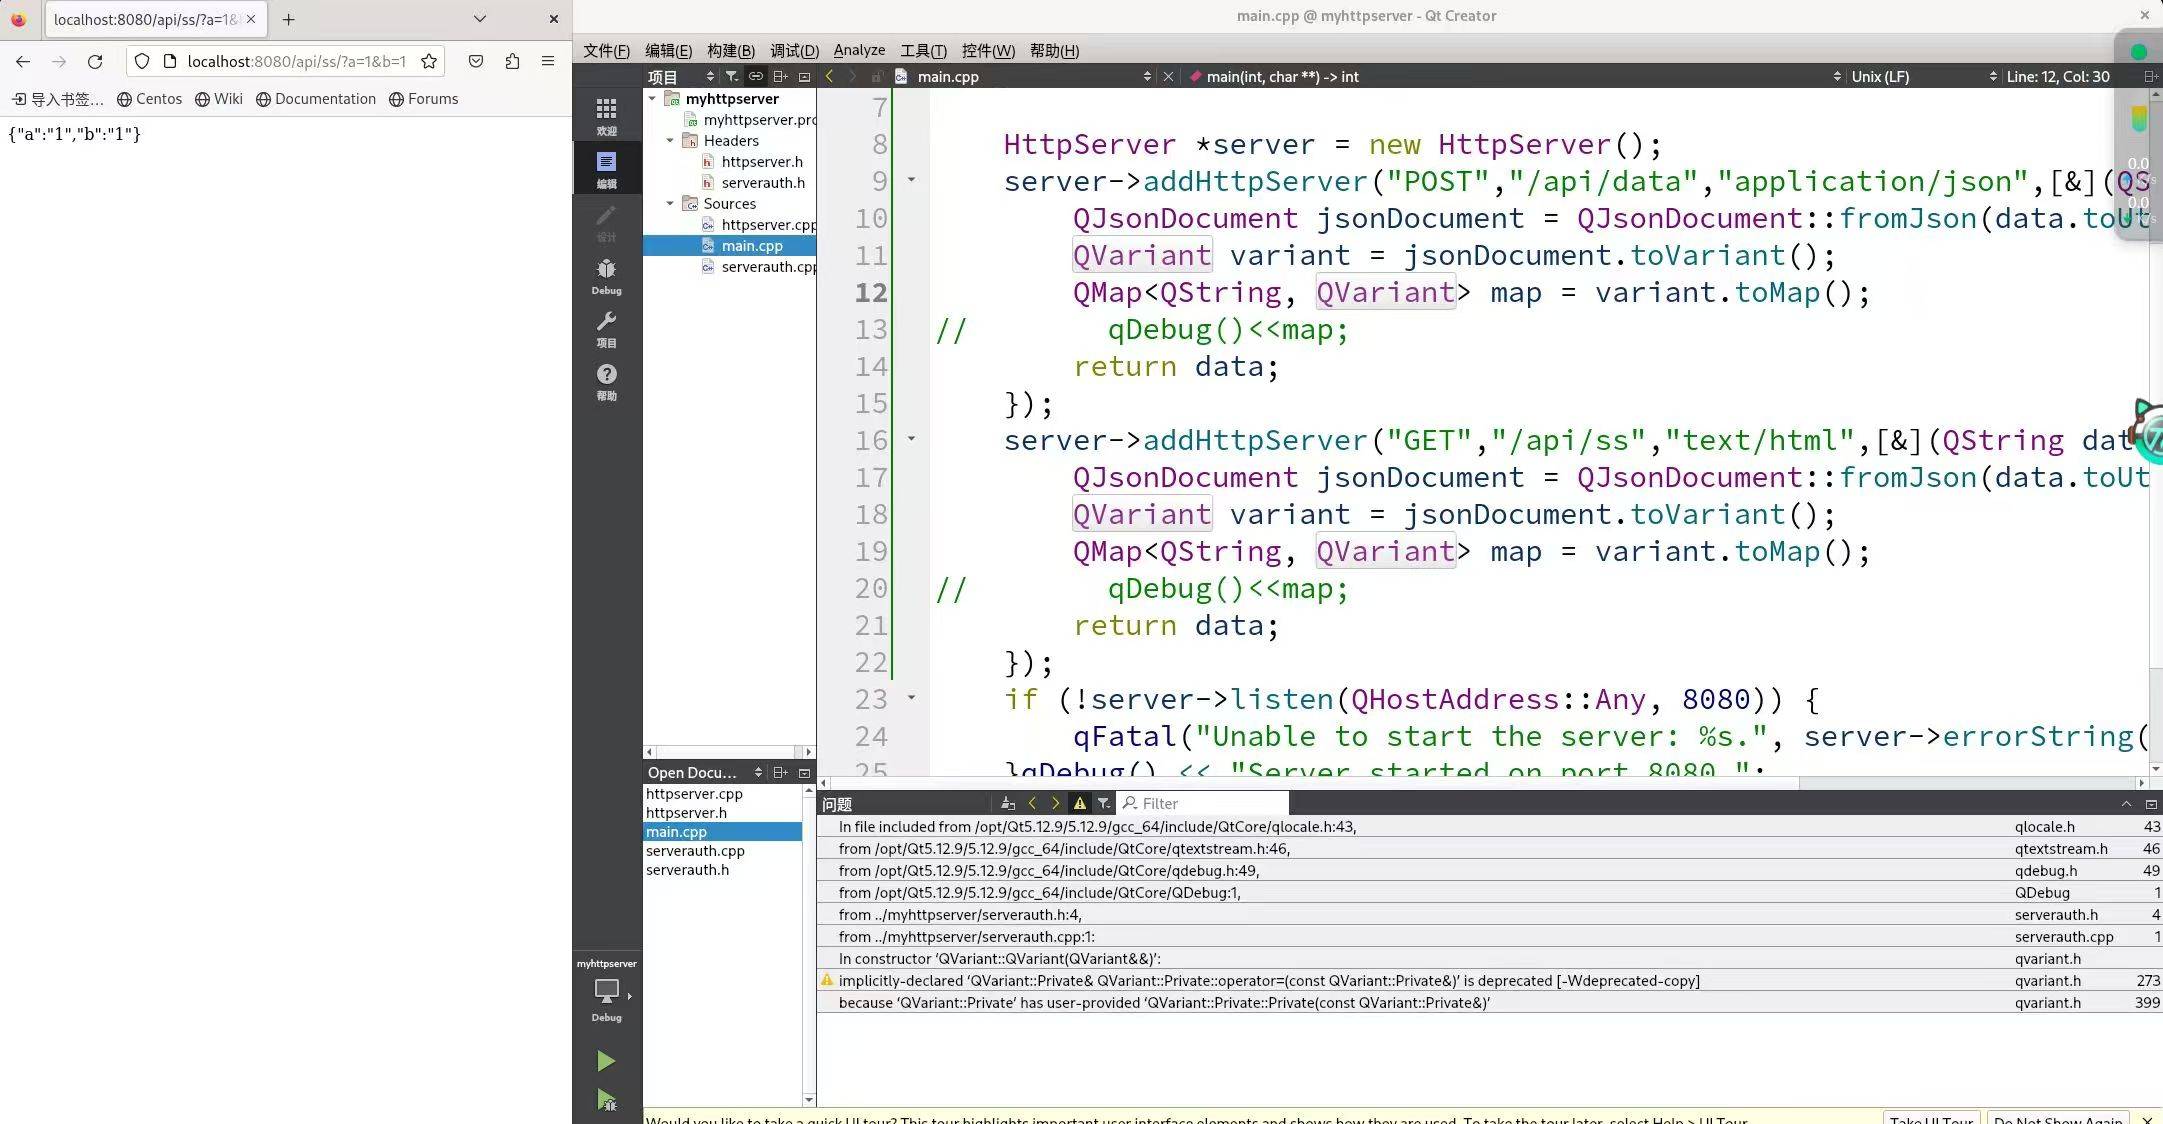Image resolution: width=2163 pixels, height=1124 pixels.
Task: Clear the issues pane with the broom icon
Action: pos(1007,804)
